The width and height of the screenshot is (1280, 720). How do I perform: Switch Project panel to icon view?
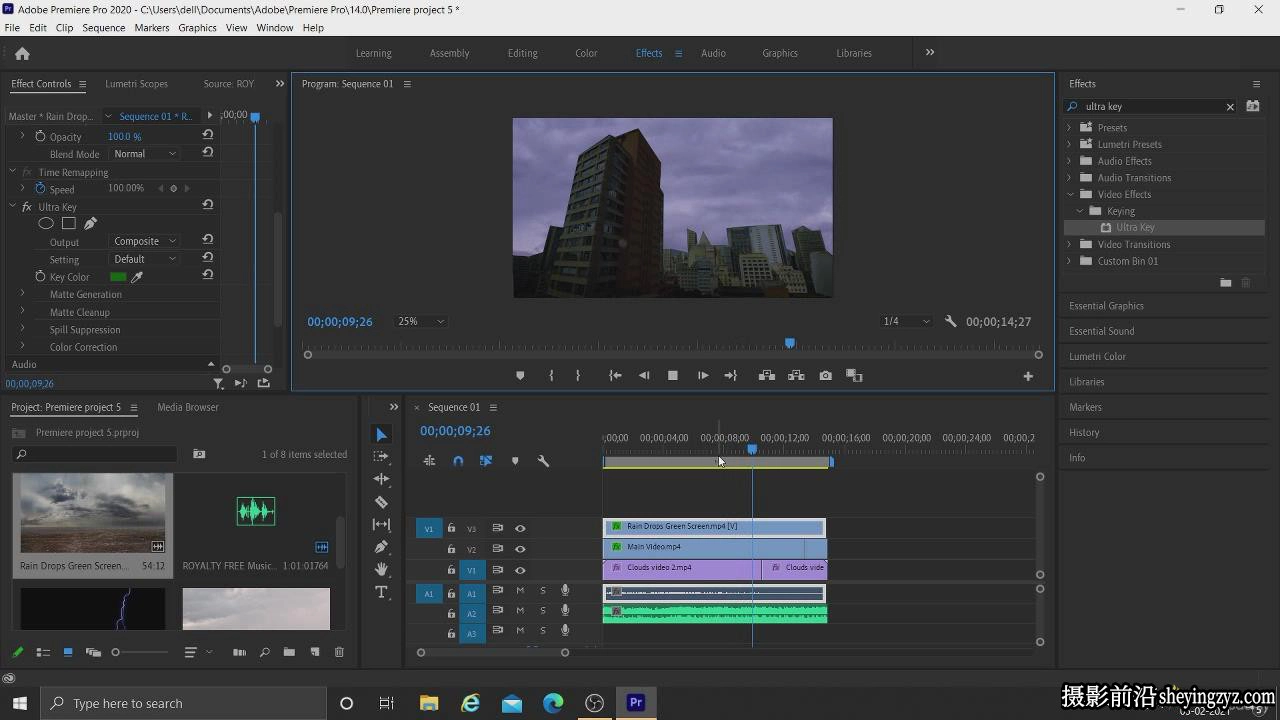point(68,652)
